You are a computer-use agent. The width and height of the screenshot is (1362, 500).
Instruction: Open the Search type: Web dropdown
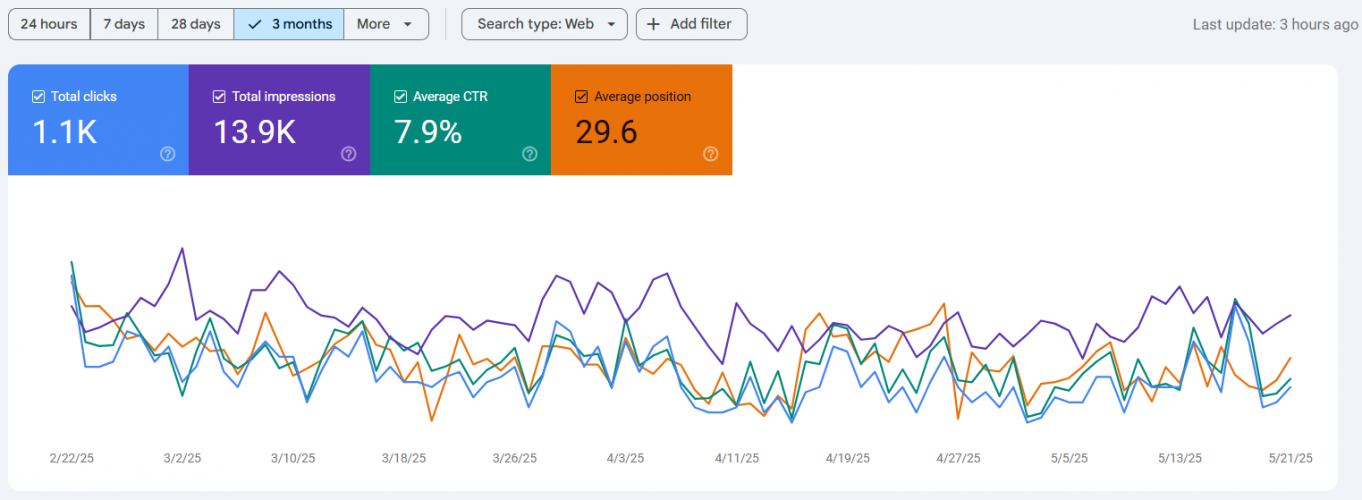[x=544, y=24]
